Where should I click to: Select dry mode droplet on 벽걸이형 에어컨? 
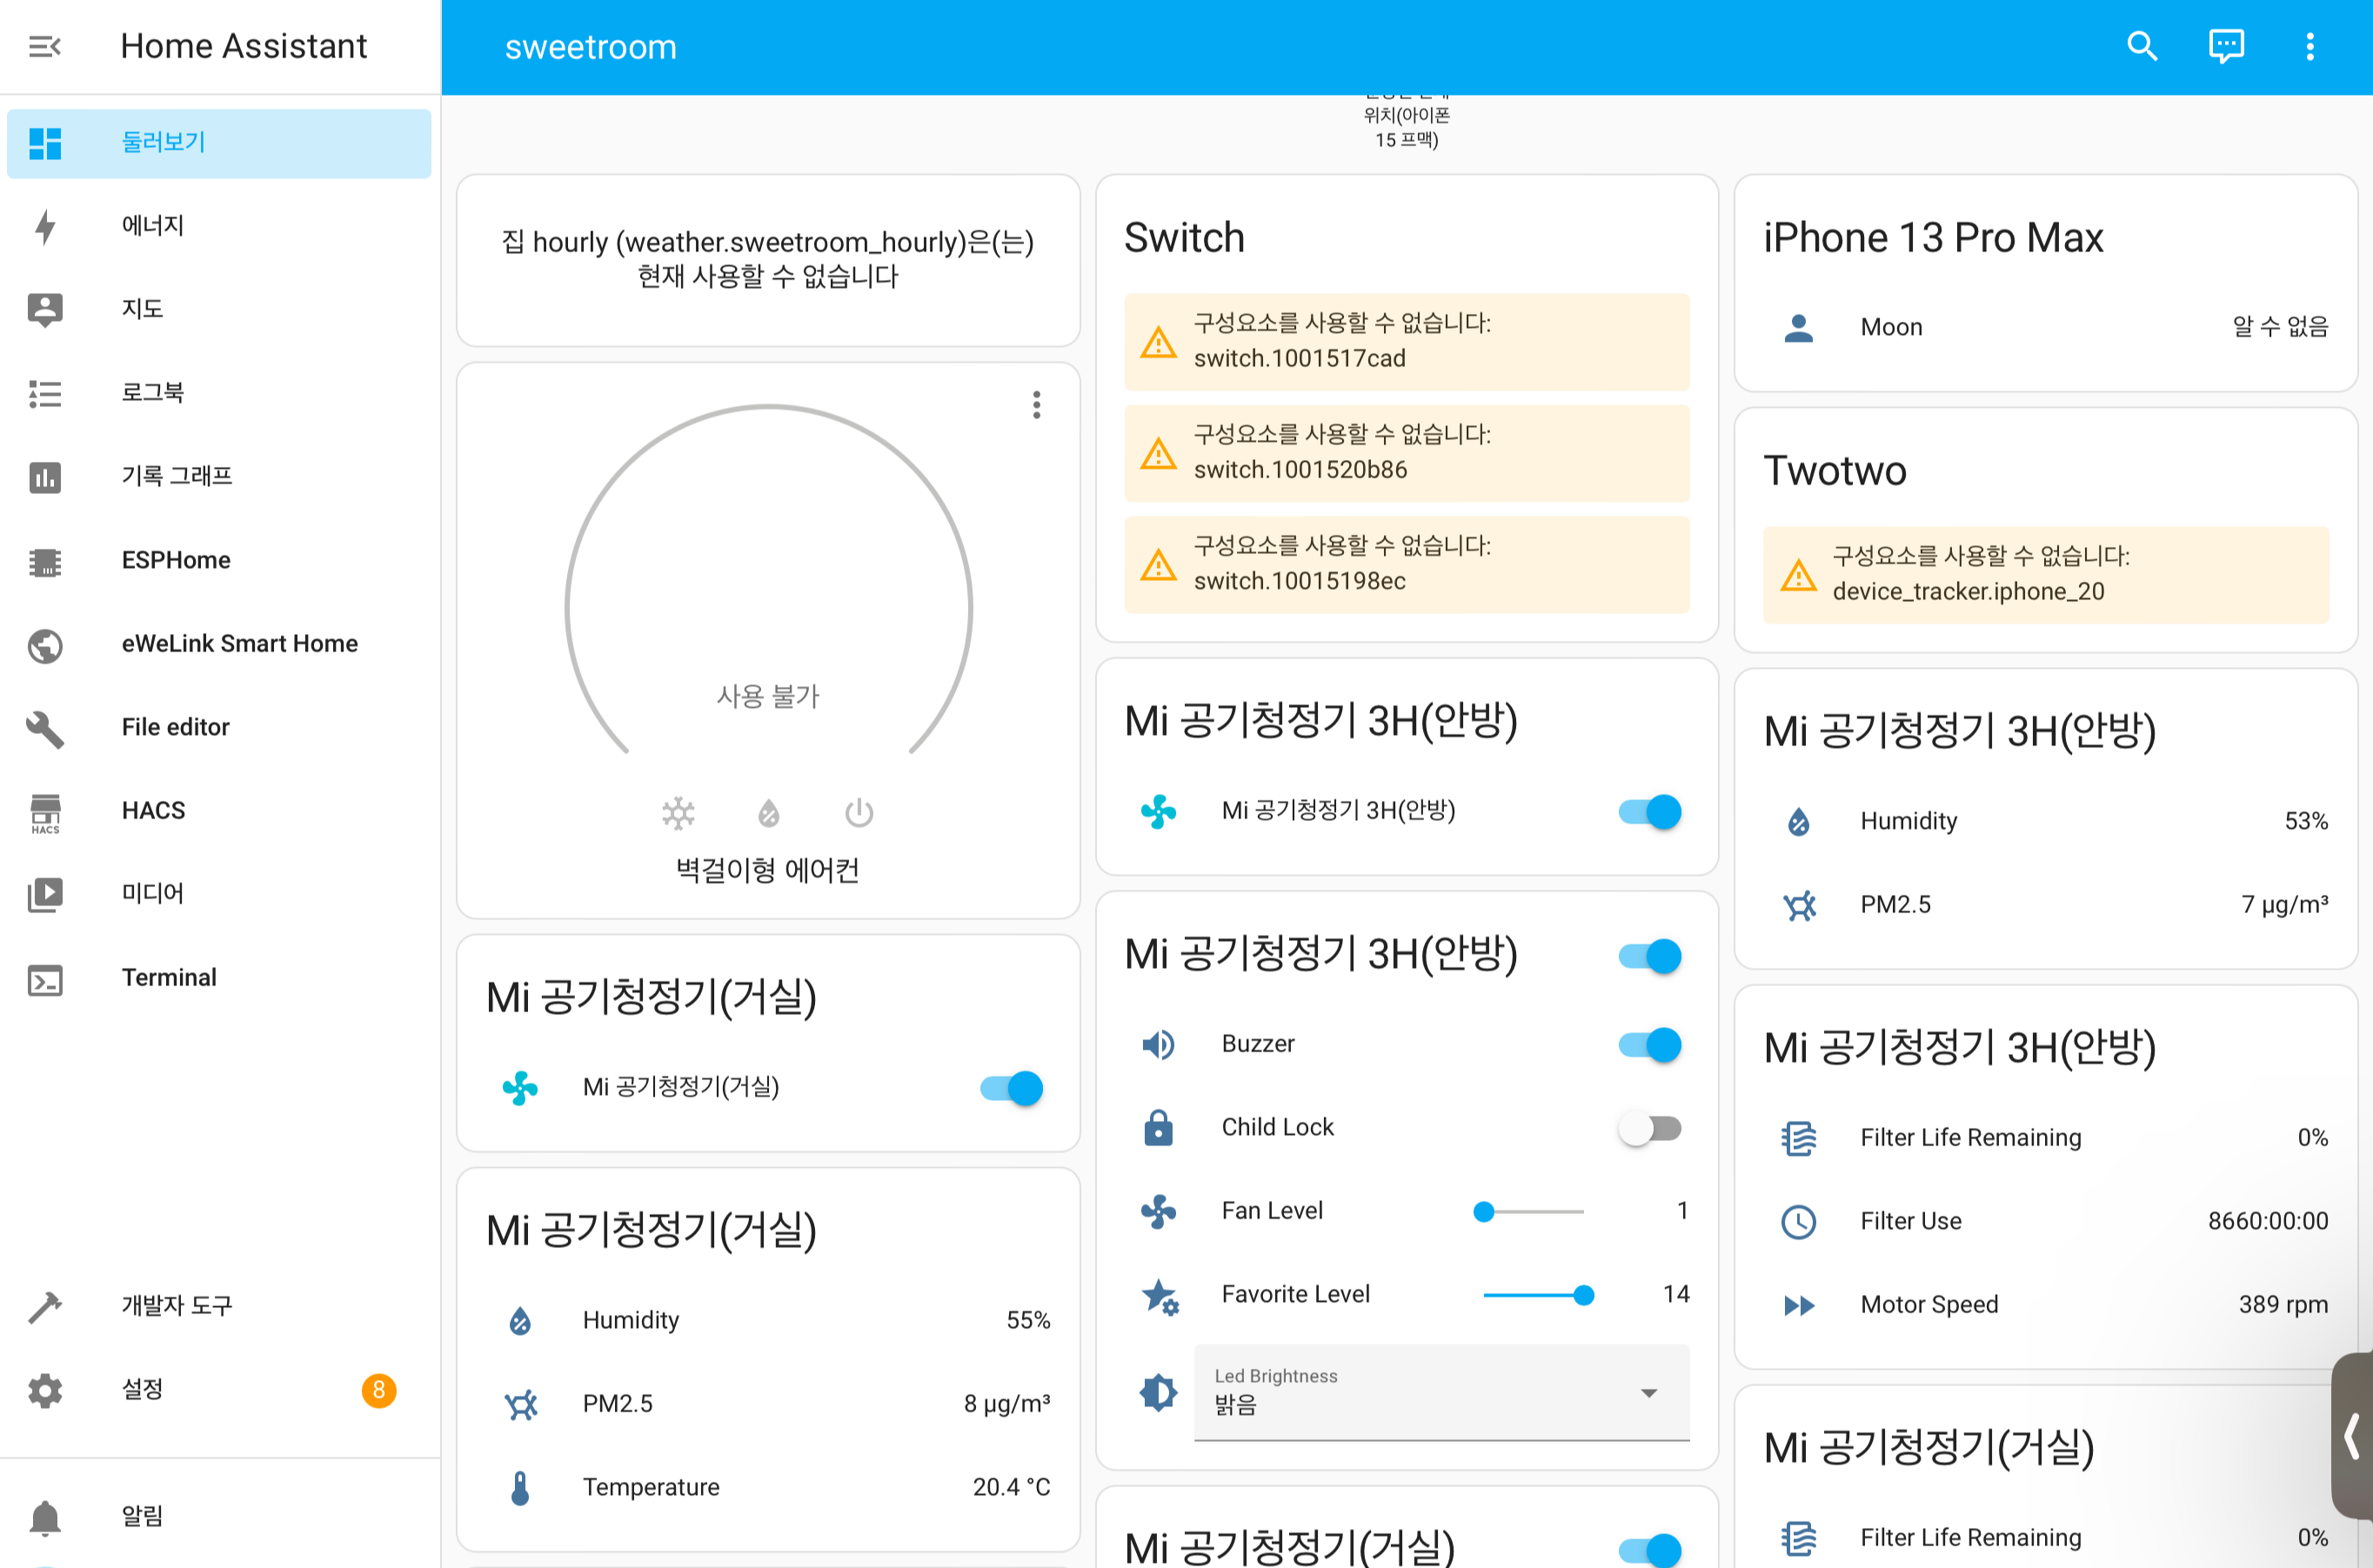(768, 813)
